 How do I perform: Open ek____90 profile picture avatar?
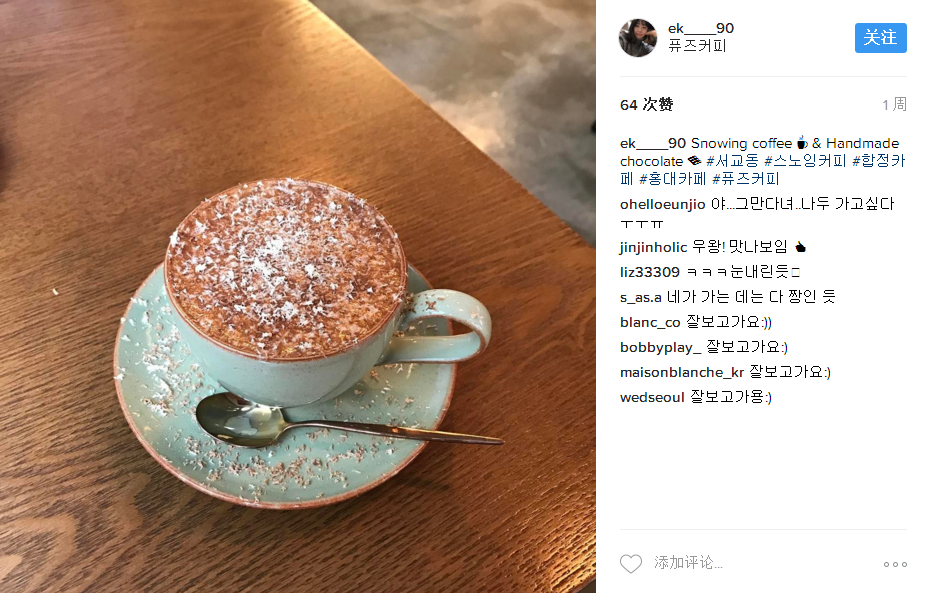click(x=638, y=38)
